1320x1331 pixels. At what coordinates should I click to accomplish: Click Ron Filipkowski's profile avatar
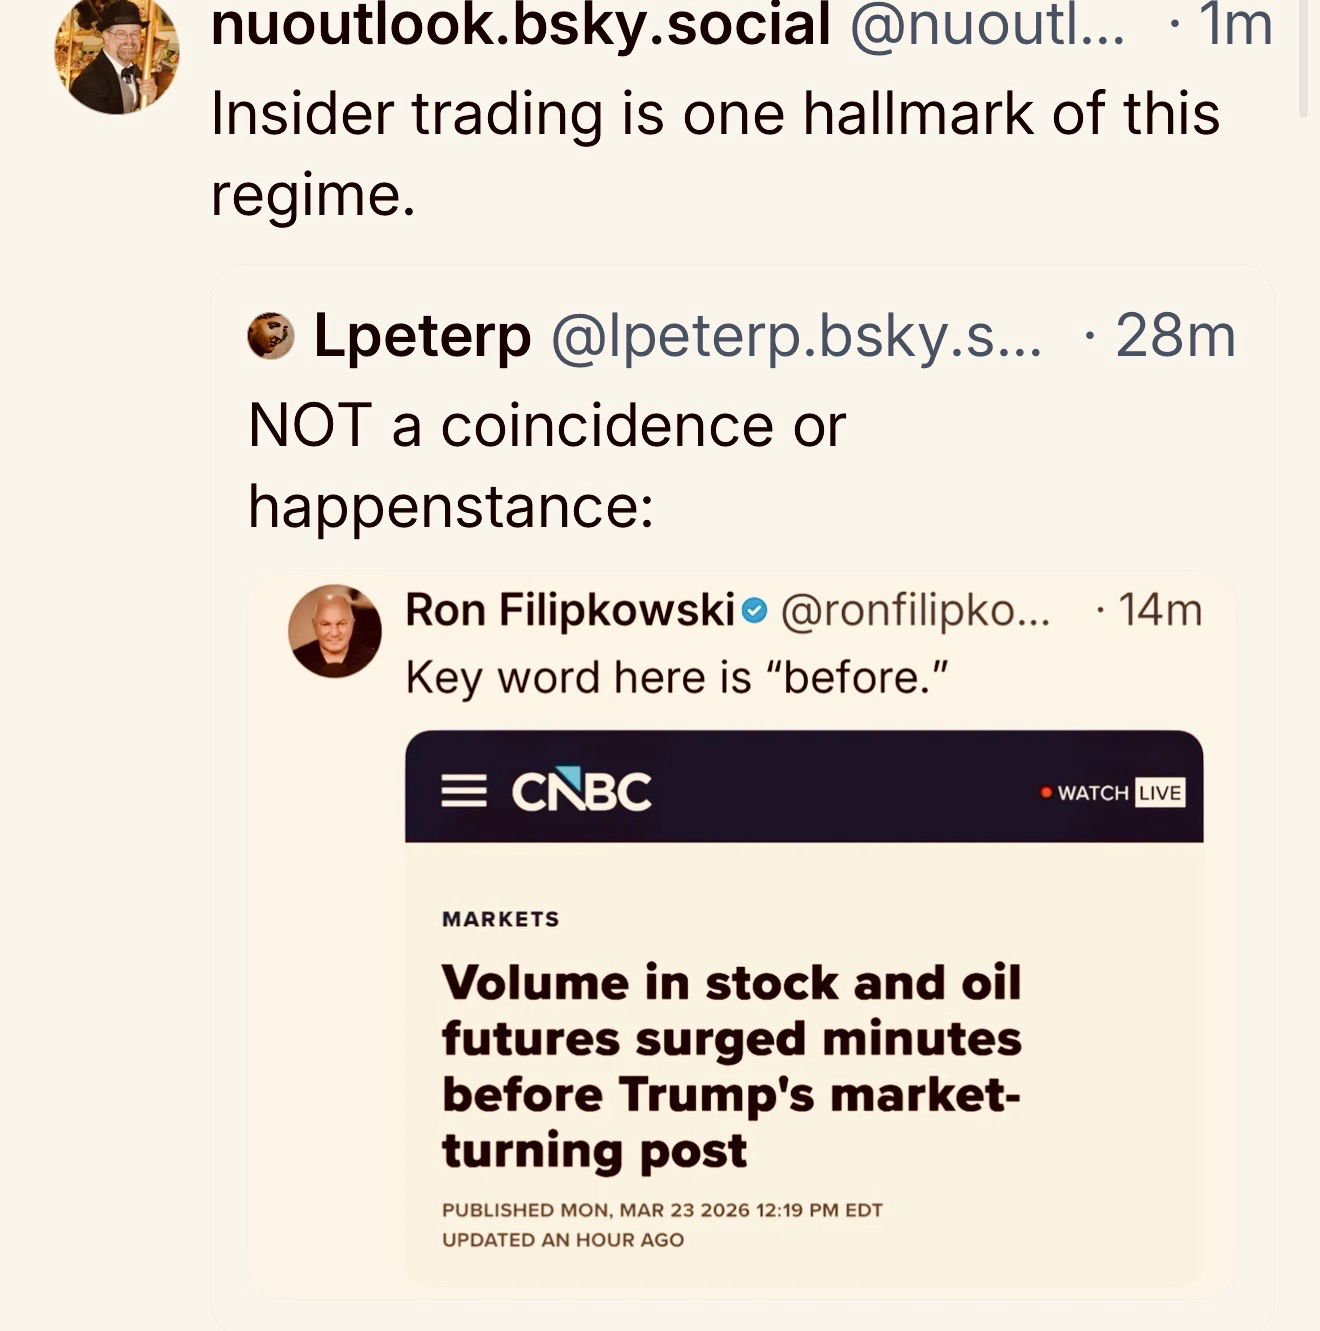pyautogui.click(x=335, y=631)
